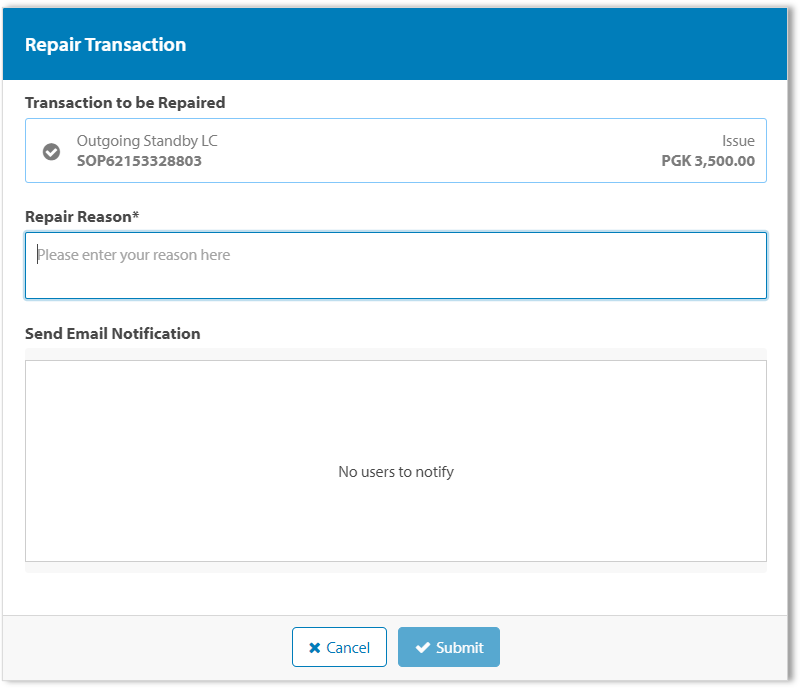
Task: Click the PGK 3,500.00 amount
Action: point(708,161)
